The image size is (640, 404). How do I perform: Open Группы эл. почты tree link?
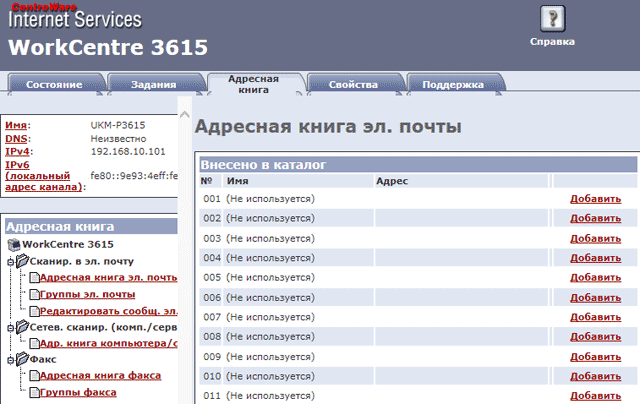[87, 294]
